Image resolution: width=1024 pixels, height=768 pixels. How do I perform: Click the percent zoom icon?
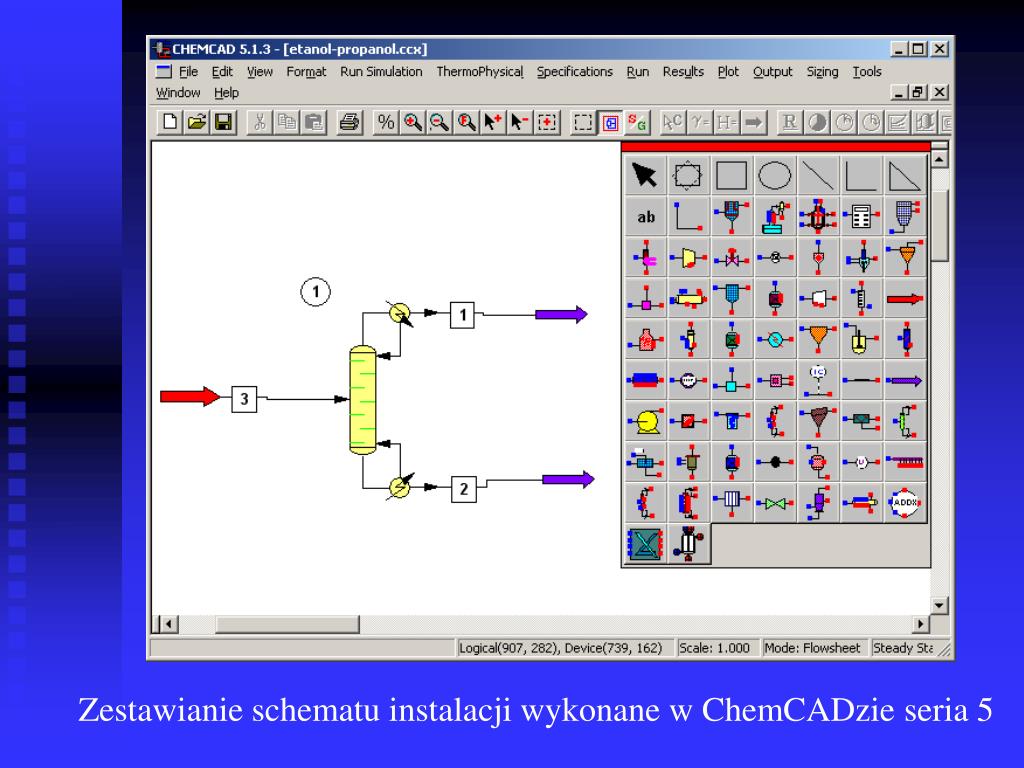(x=385, y=122)
